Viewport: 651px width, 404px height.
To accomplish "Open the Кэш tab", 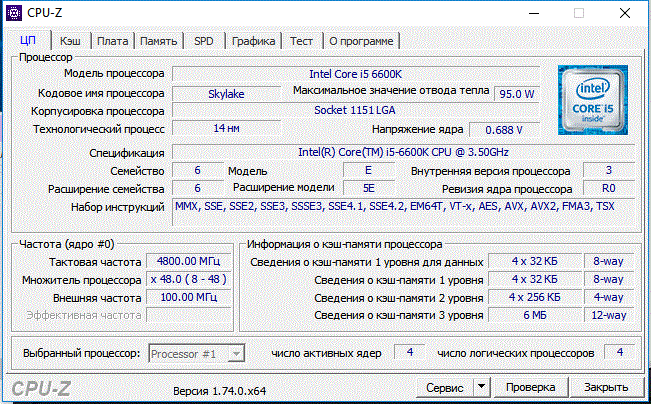I will [x=70, y=41].
